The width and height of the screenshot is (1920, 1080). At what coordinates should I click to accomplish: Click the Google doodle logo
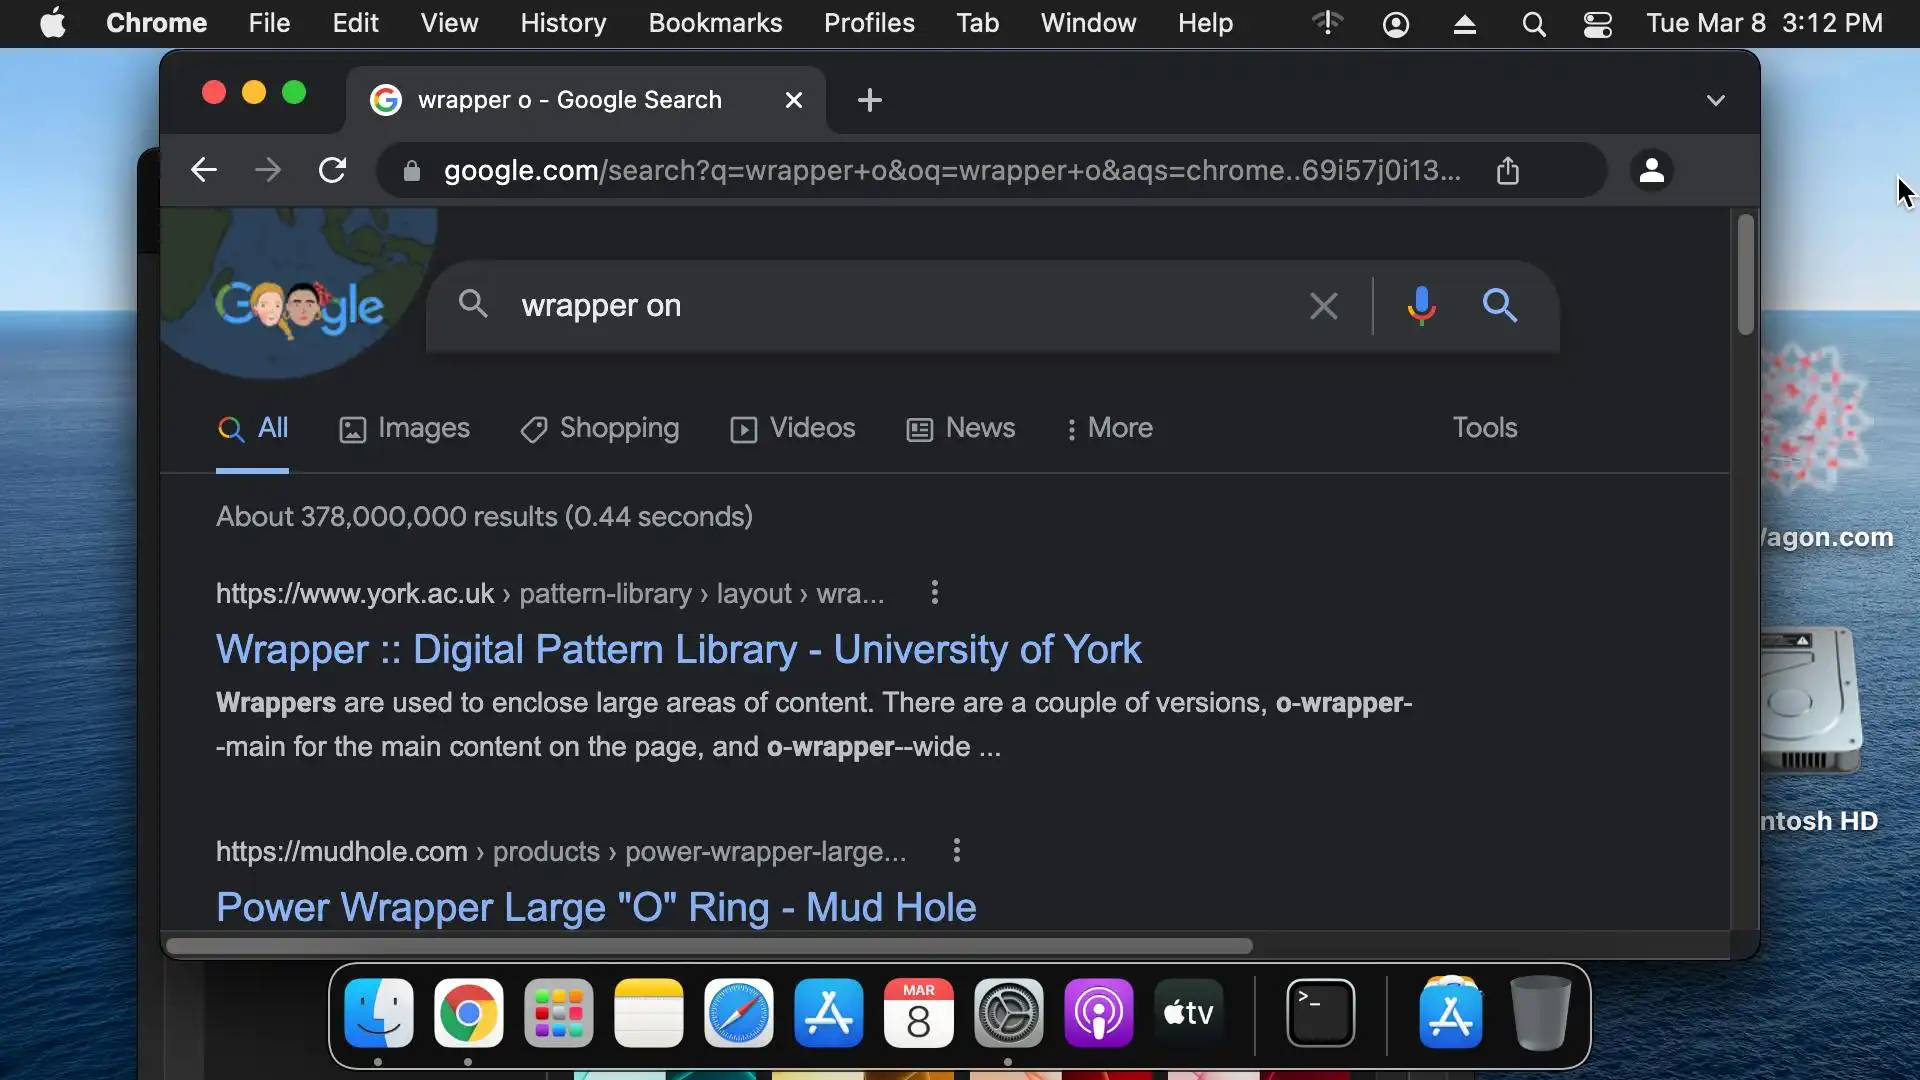(299, 306)
